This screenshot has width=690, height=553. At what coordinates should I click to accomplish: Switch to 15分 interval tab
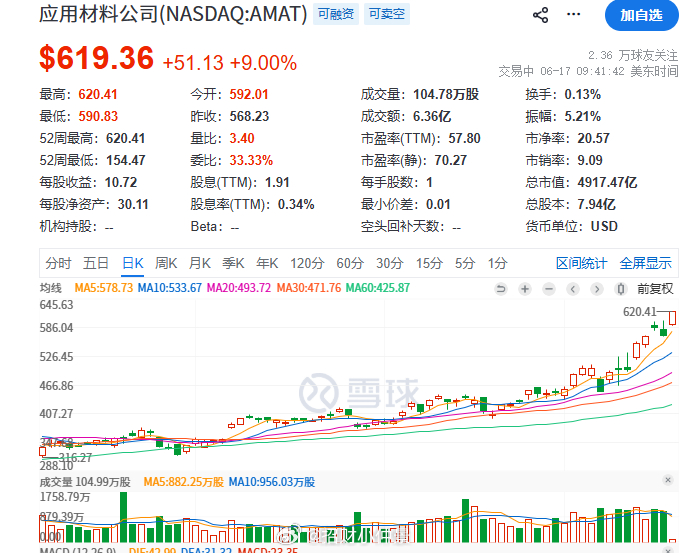(x=429, y=263)
